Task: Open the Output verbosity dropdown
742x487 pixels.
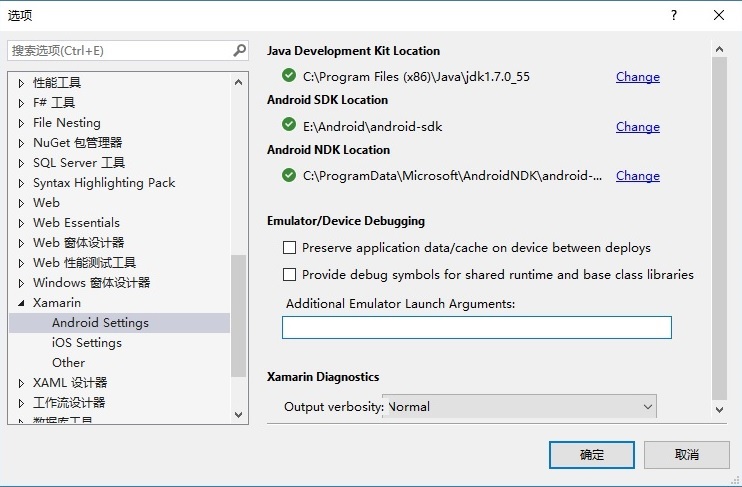Action: (x=520, y=406)
